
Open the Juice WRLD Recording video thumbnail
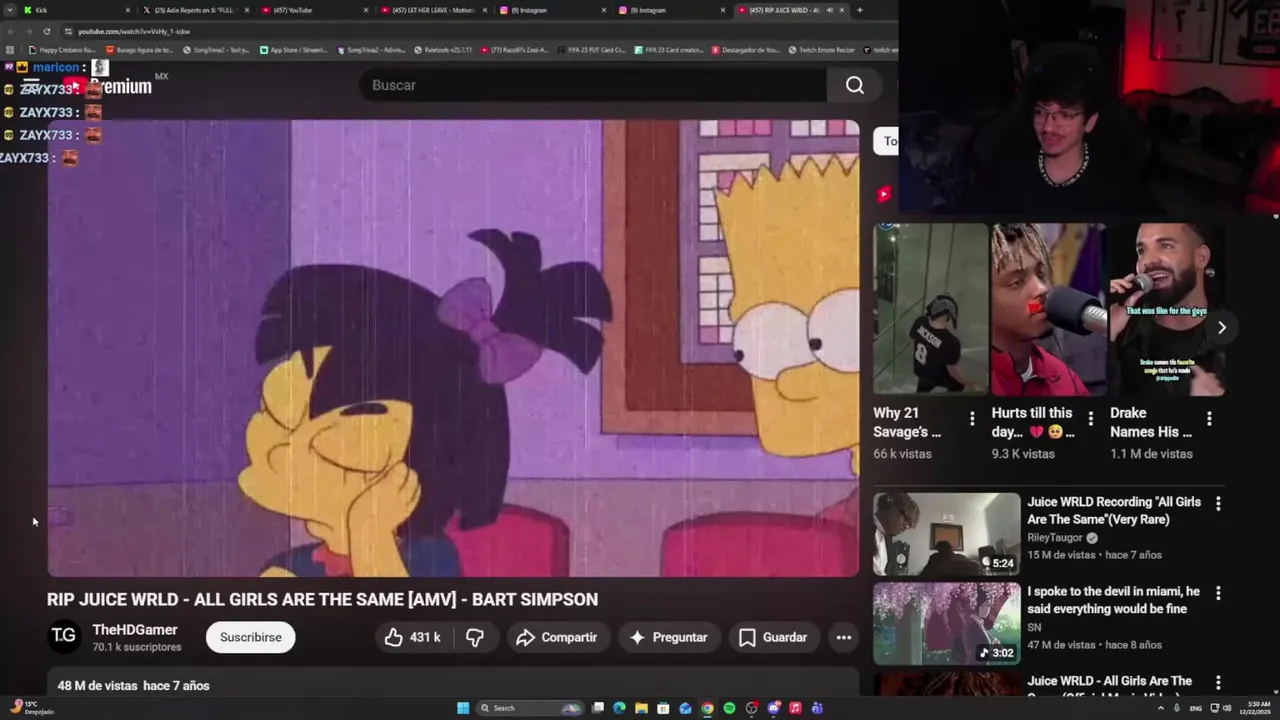[946, 534]
